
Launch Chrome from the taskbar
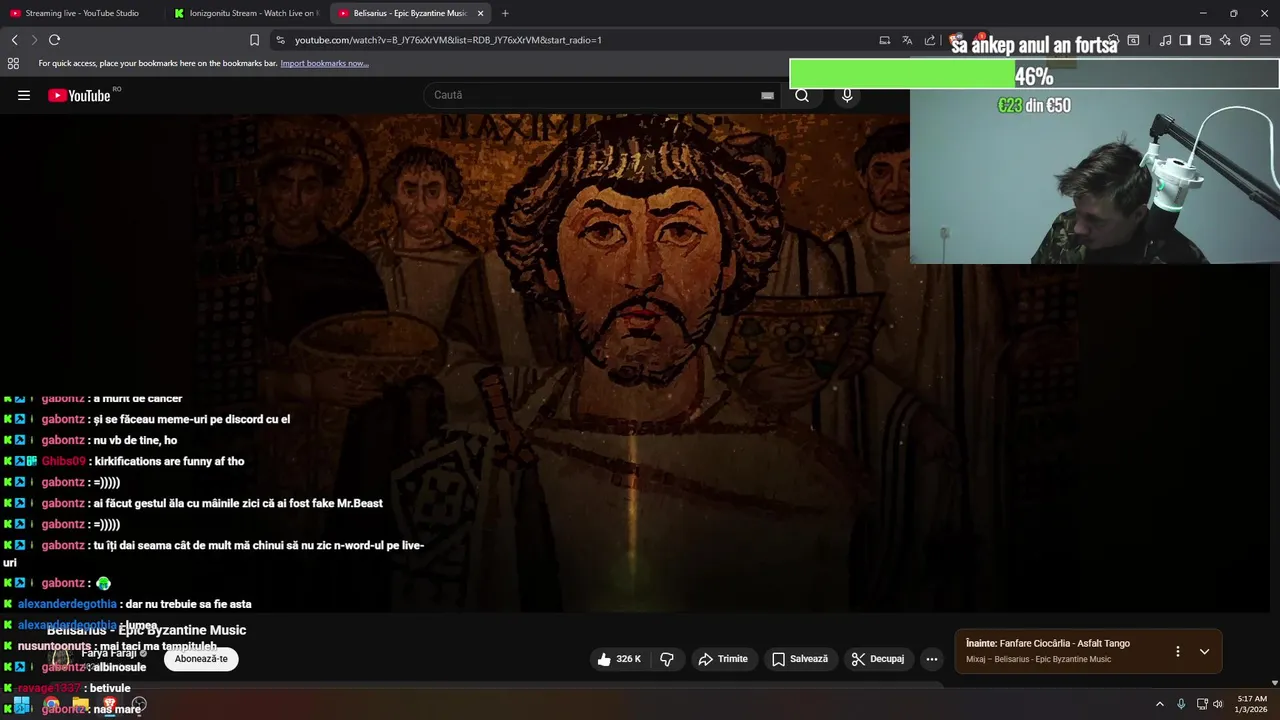click(x=51, y=705)
